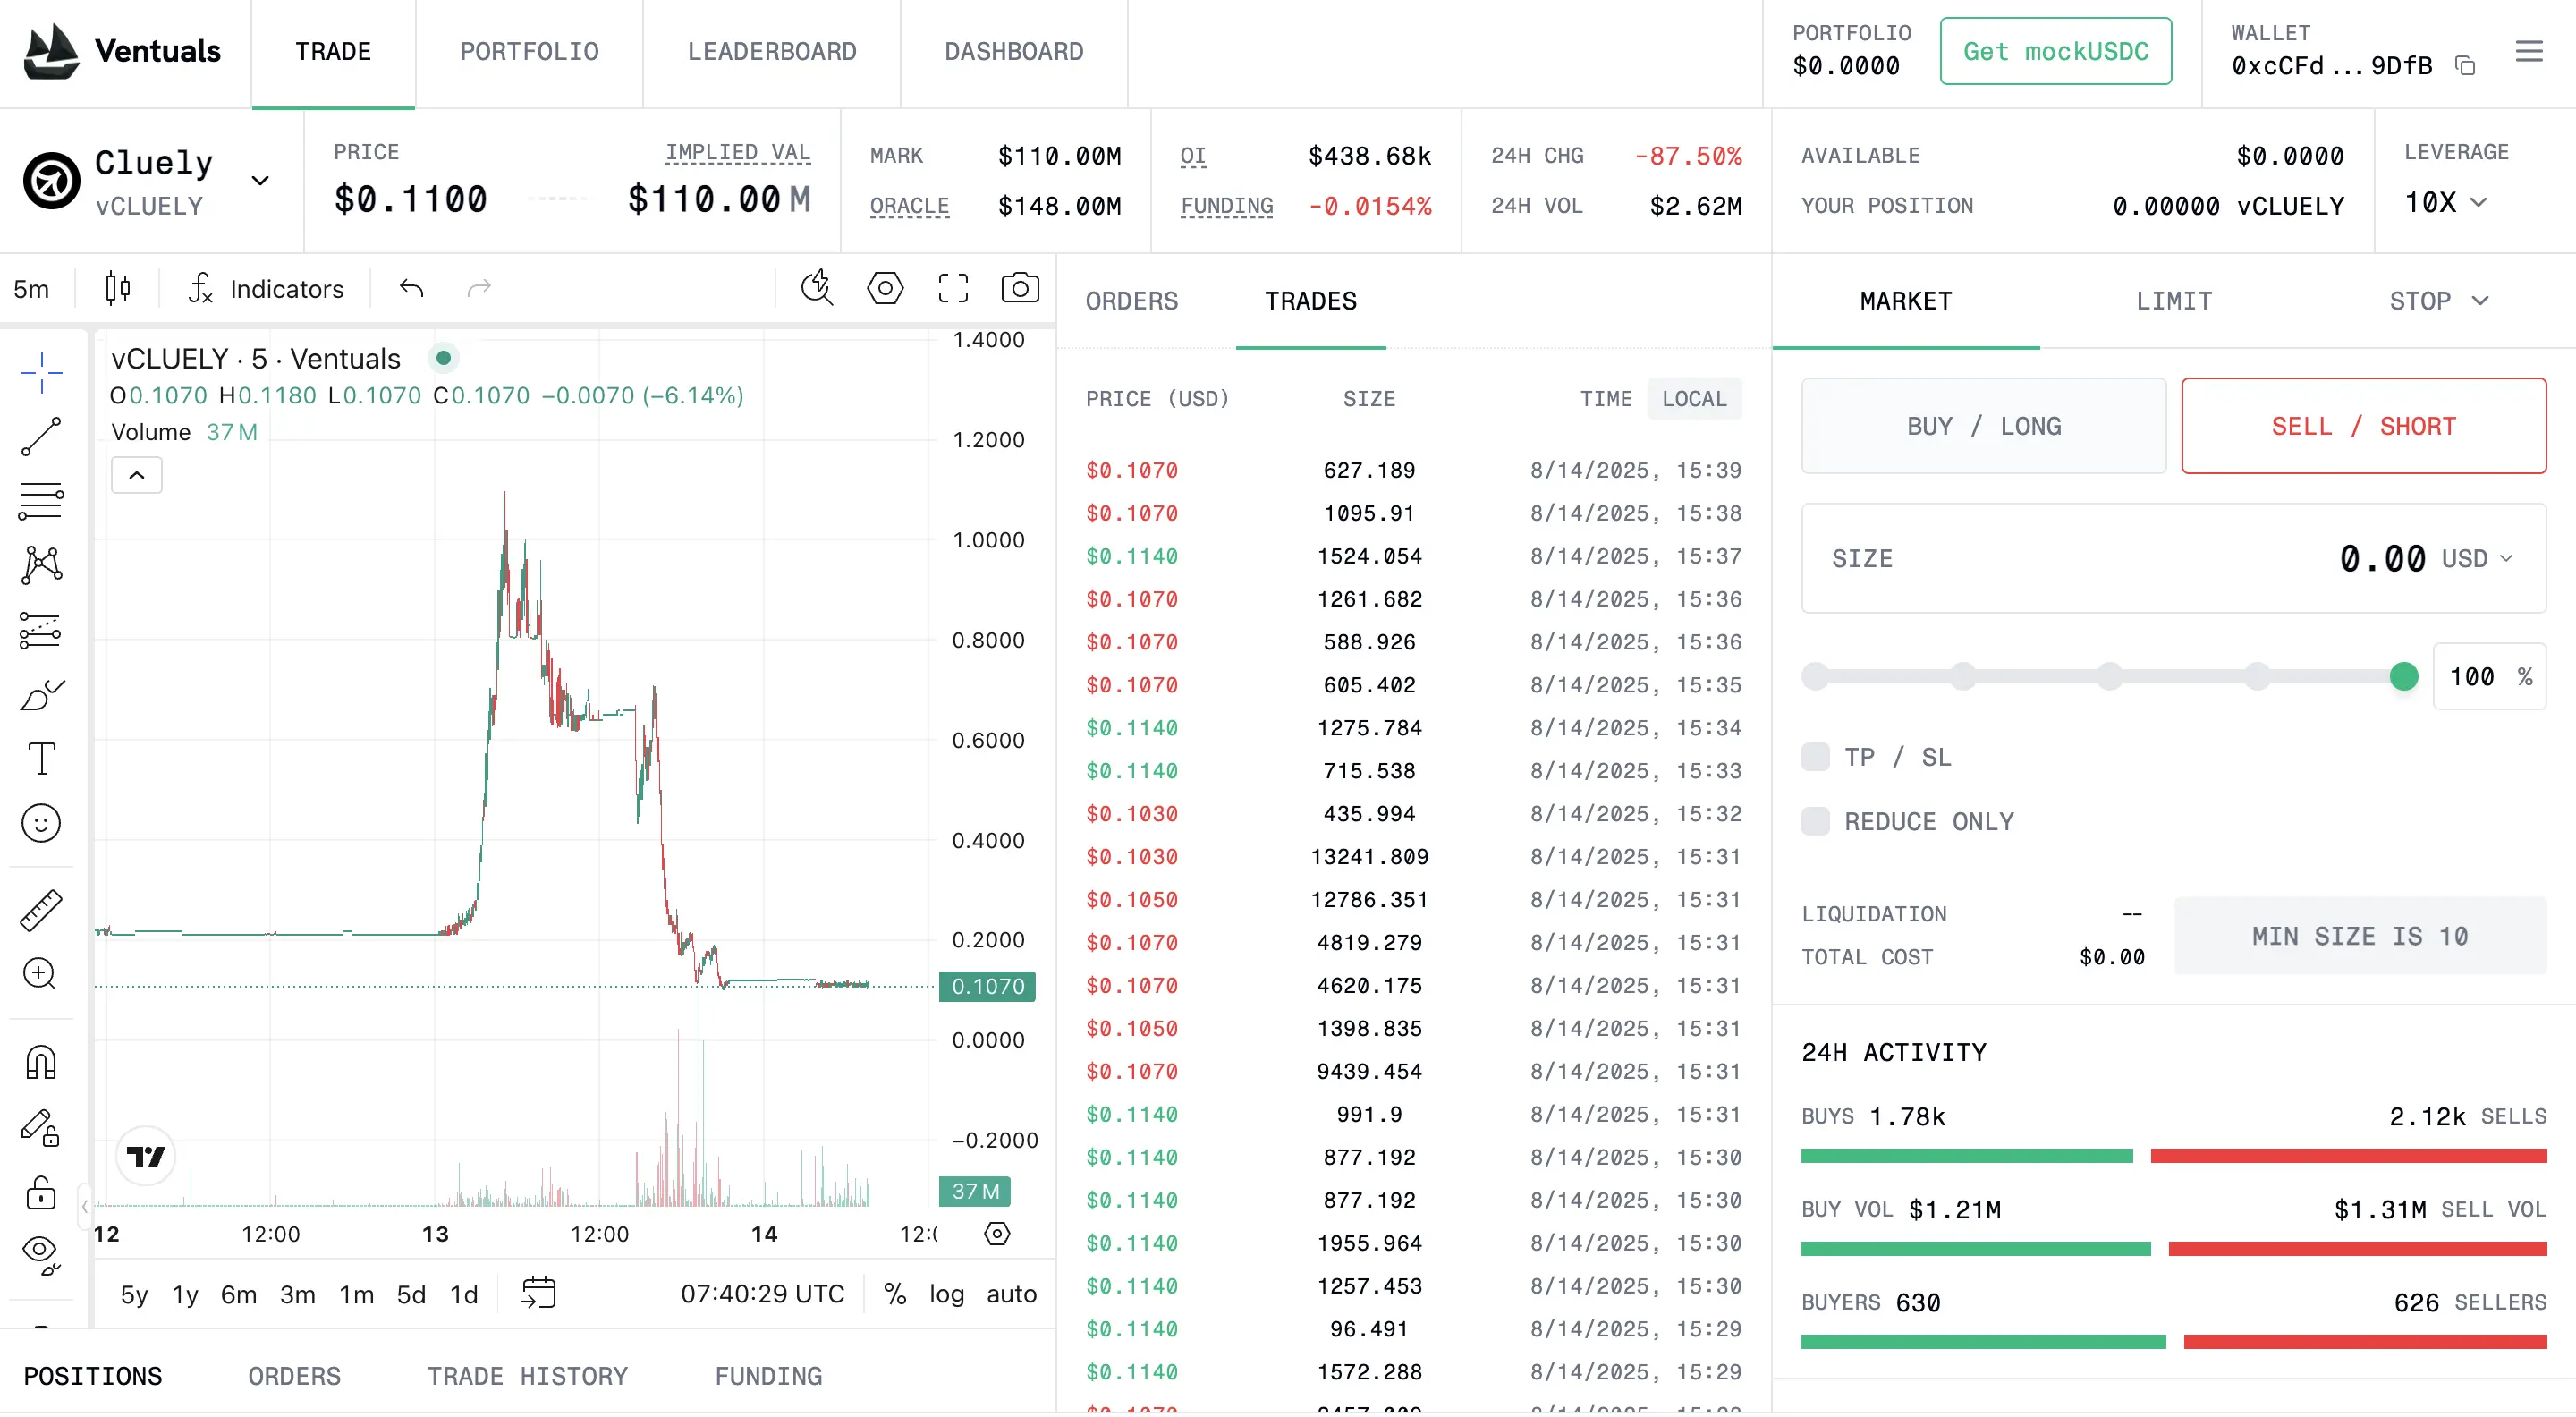Click the chart screenshot camera icon

click(x=1019, y=289)
